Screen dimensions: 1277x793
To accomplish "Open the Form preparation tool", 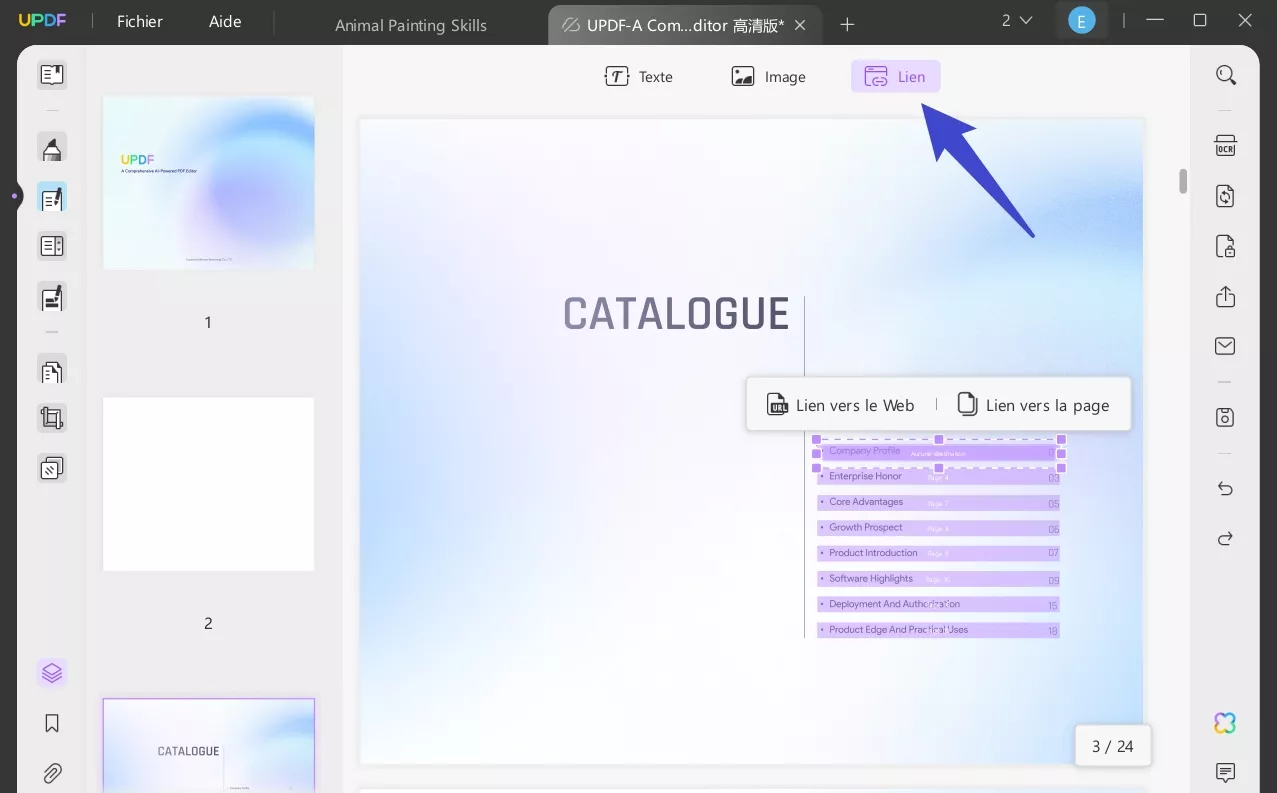I will (x=52, y=246).
